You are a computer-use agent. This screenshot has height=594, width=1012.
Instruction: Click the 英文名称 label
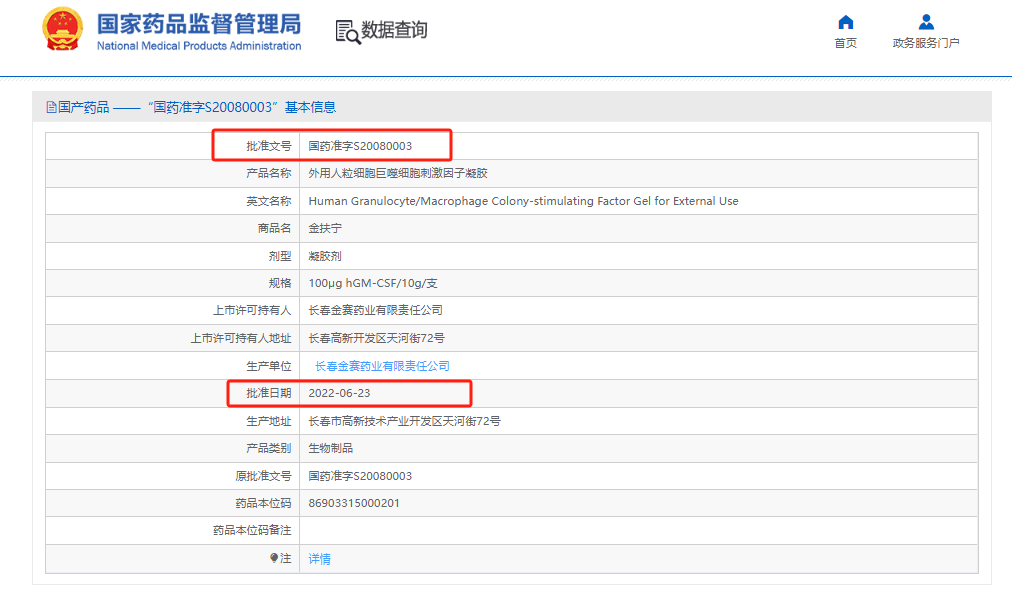click(268, 201)
